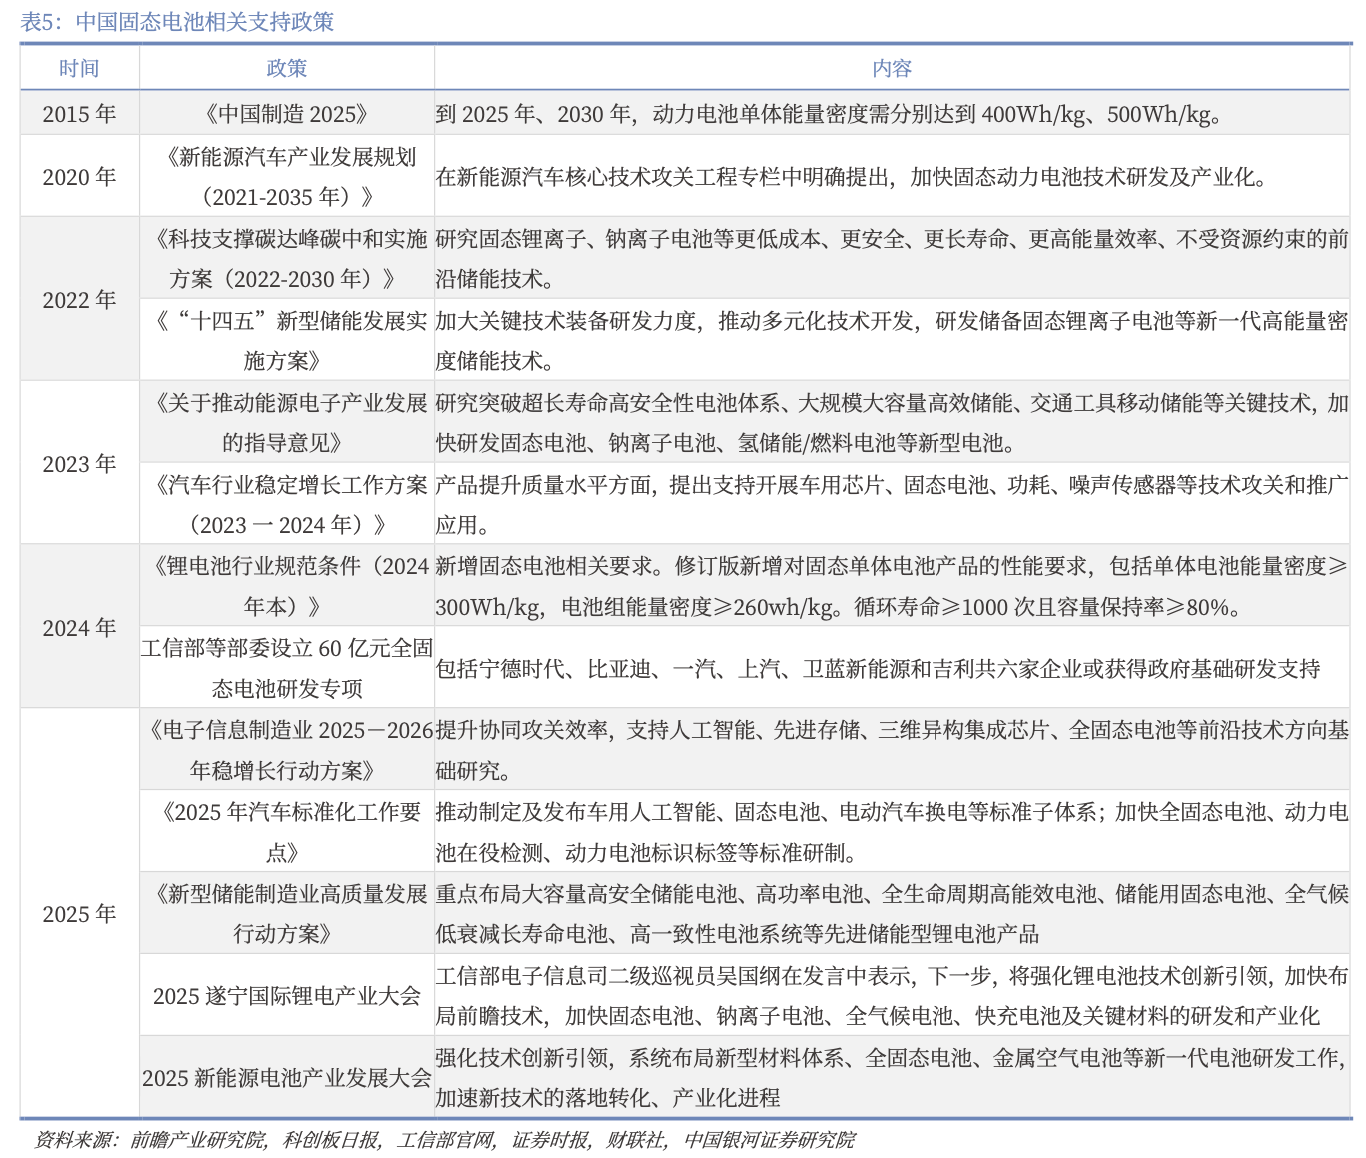Select the 内容 column header

point(893,67)
